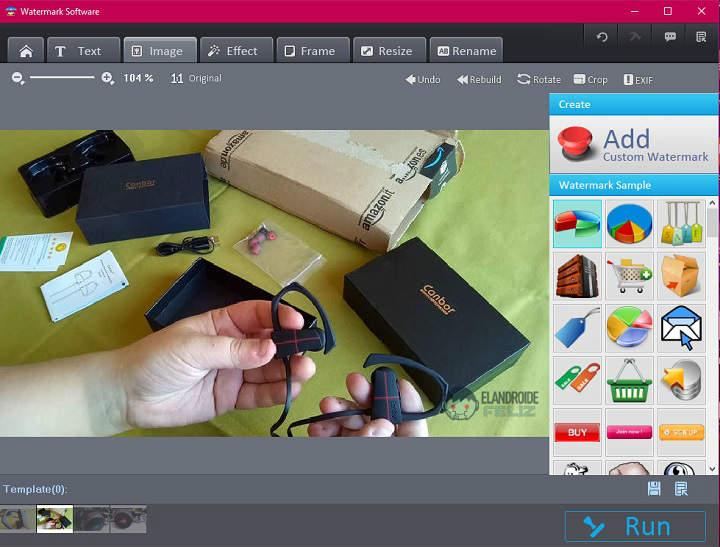The height and width of the screenshot is (547, 720).
Task: Click Add Custom Watermark button
Action: (x=633, y=145)
